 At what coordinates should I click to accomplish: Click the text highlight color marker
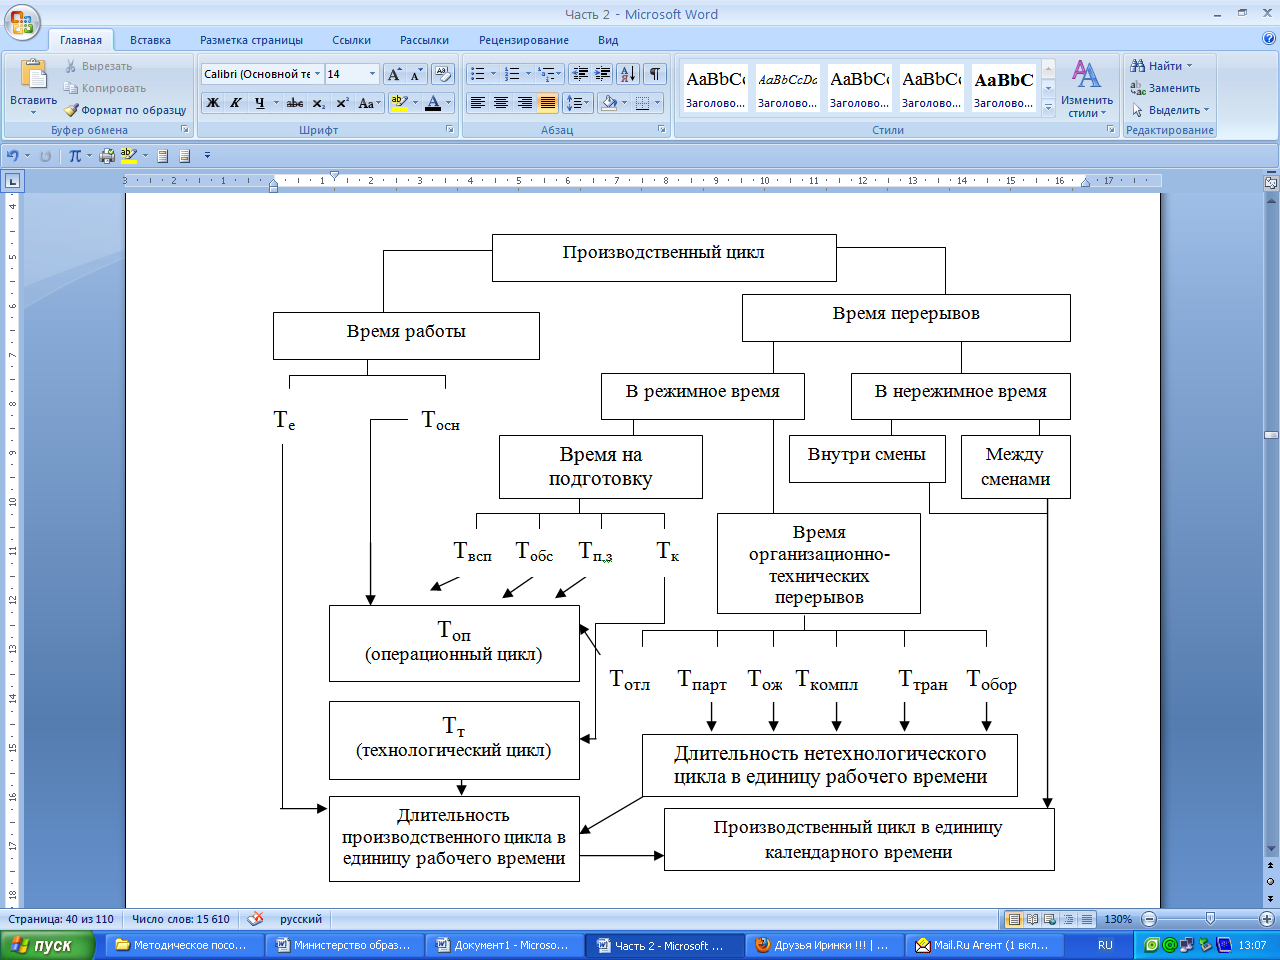tap(399, 103)
